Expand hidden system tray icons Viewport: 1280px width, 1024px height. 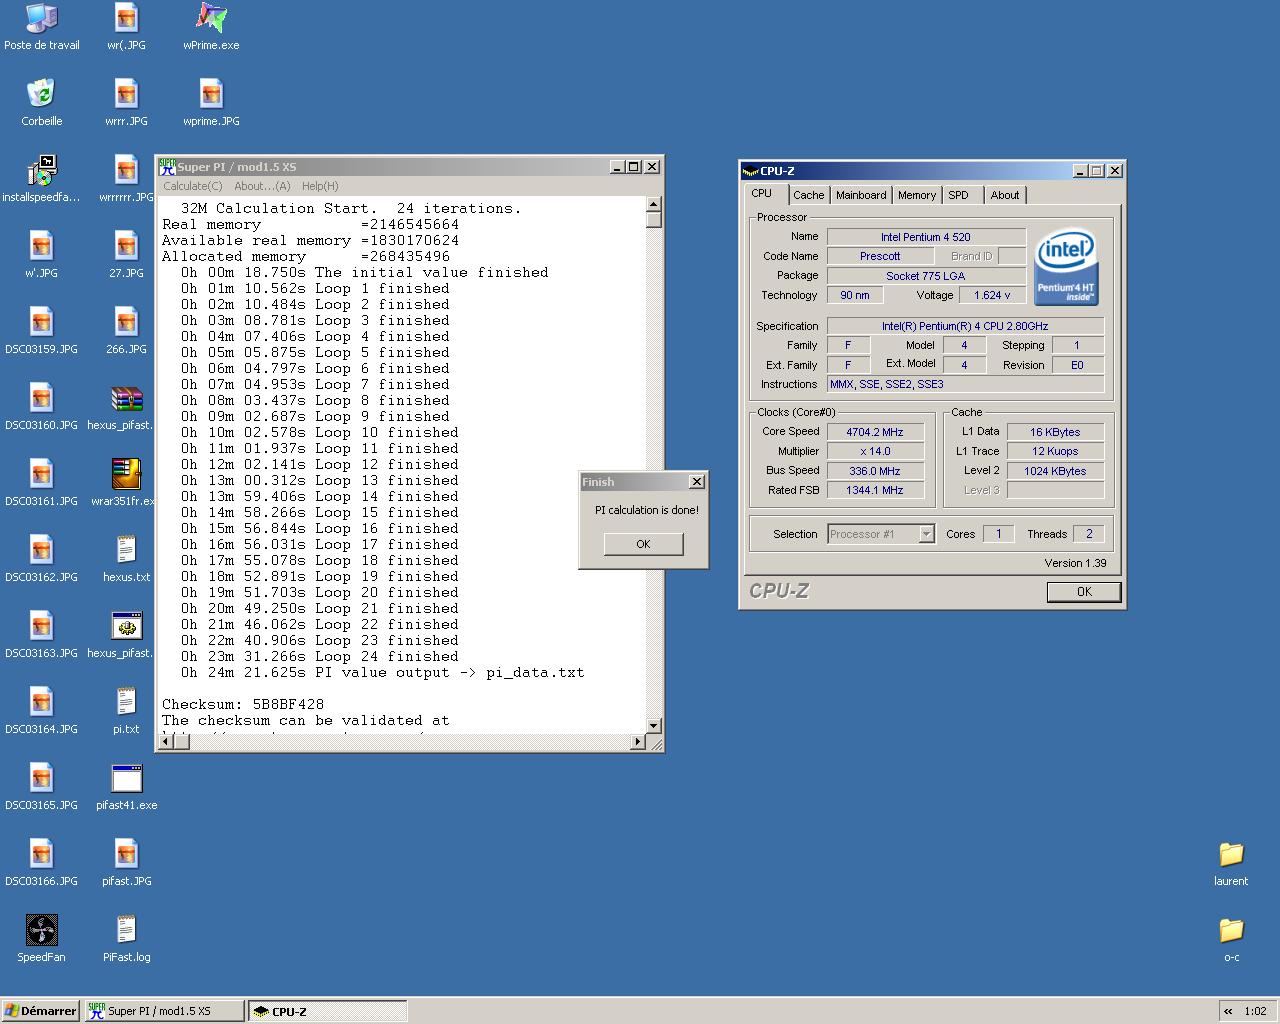[1228, 1011]
